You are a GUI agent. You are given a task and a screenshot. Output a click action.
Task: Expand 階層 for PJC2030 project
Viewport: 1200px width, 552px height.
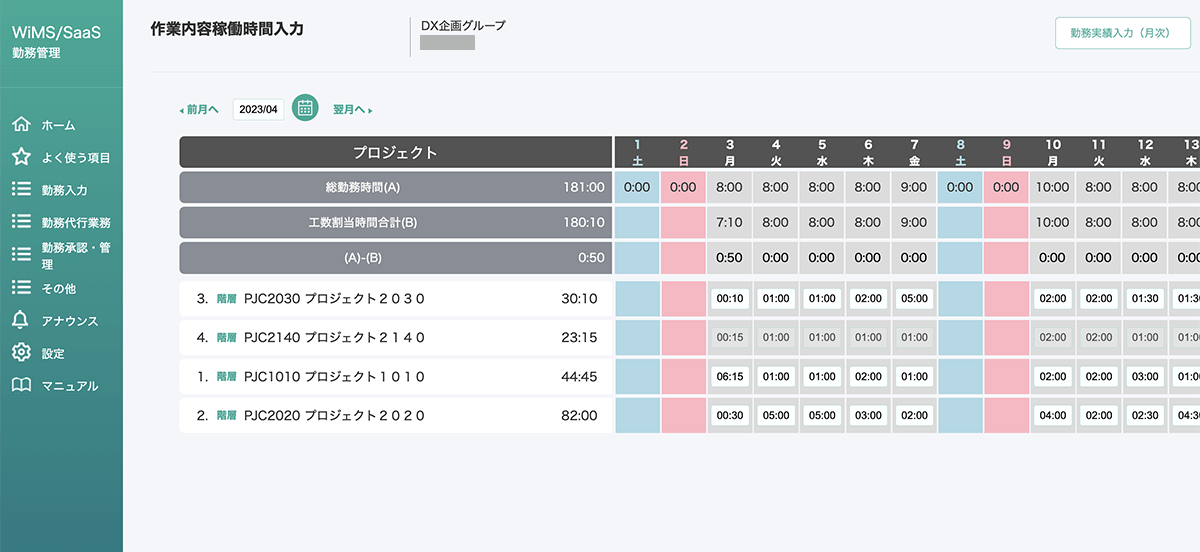pos(226,298)
